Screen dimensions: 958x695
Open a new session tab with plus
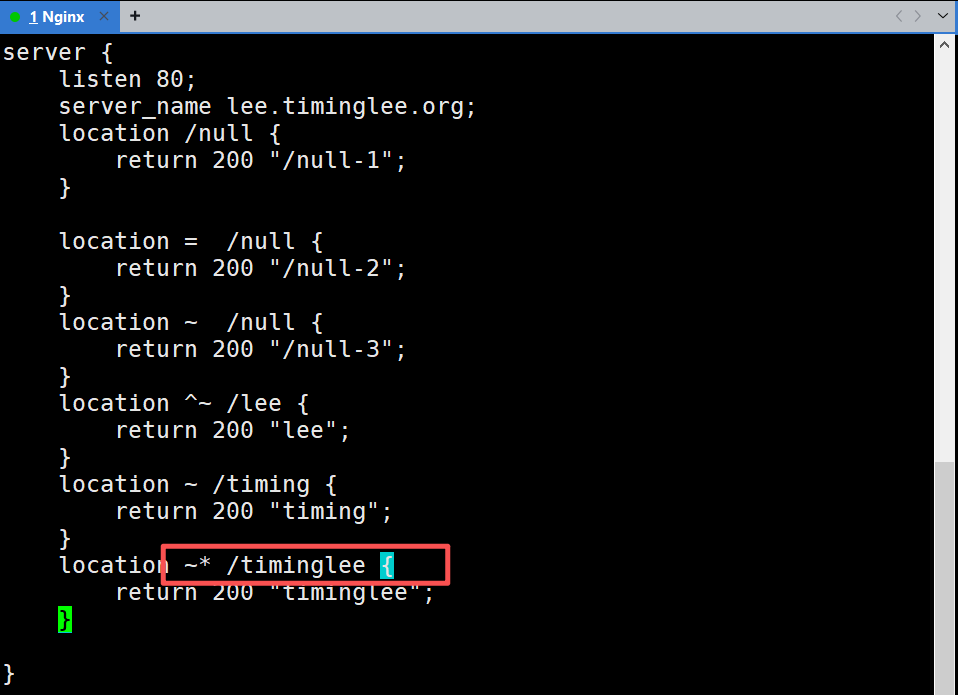pos(135,16)
